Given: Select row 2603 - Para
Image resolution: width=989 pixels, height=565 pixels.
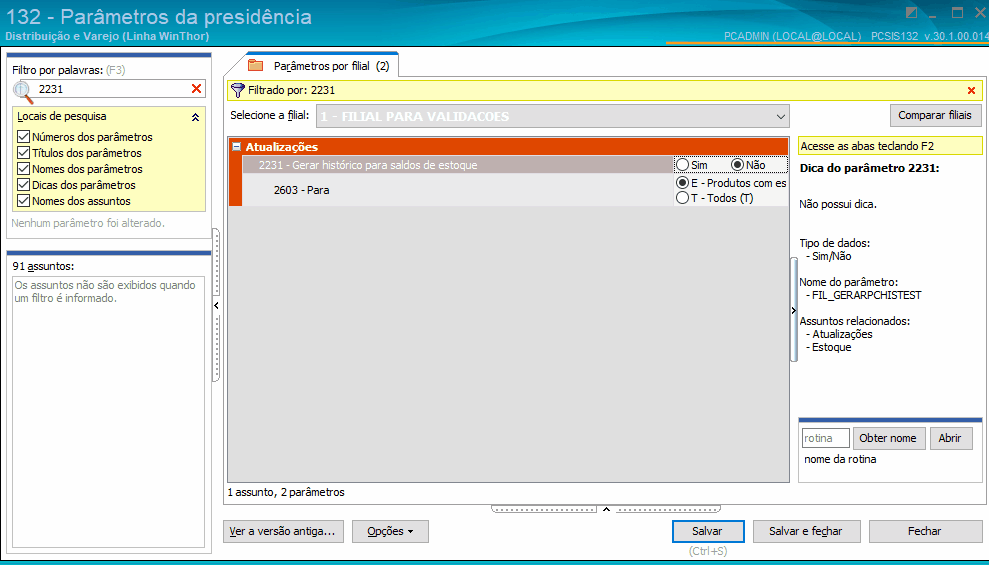Looking at the screenshot, I should click(x=459, y=190).
